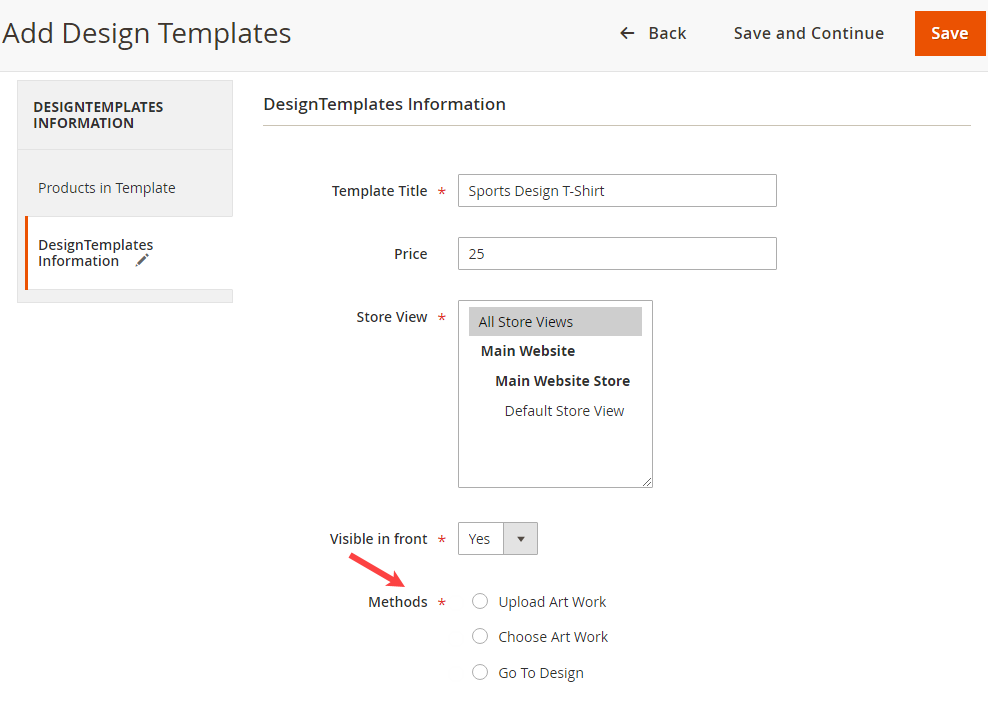Focus the Price text field
The image size is (988, 719).
(617, 254)
